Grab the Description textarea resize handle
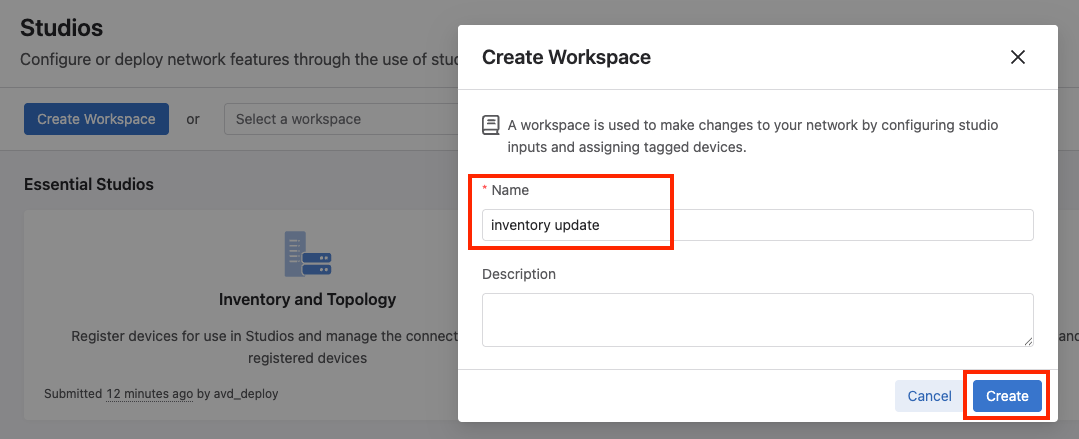Screen dimensions: 1079x439 (1027, 341)
